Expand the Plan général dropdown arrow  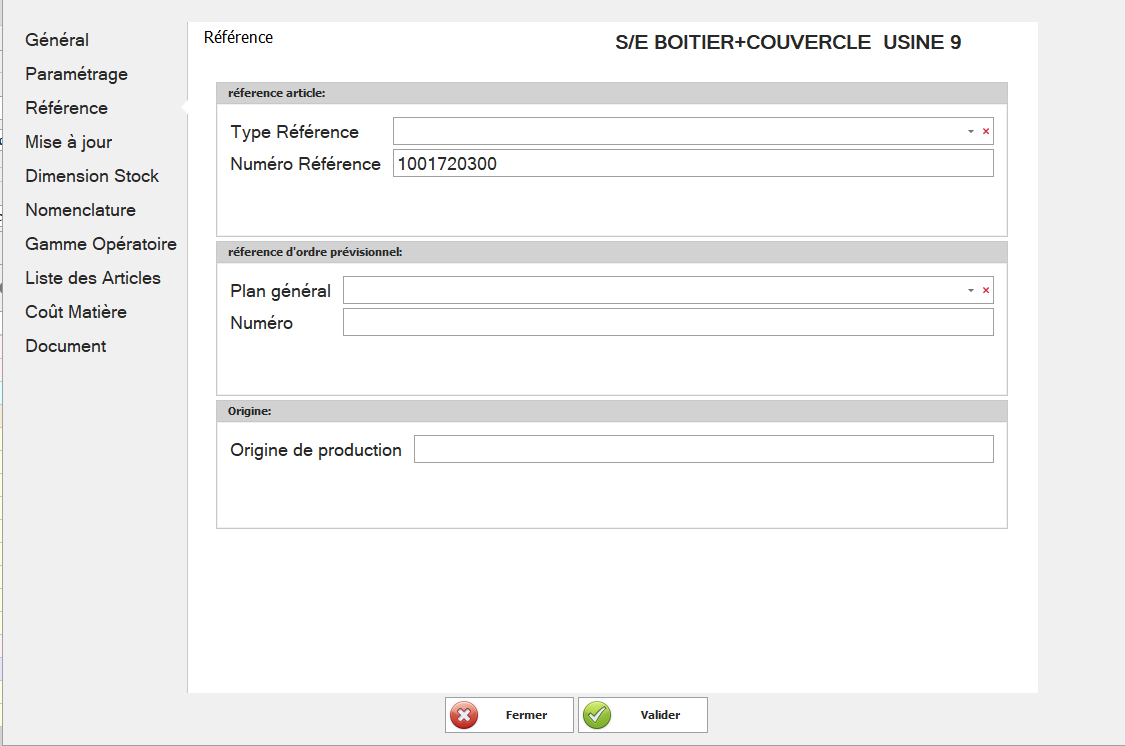click(x=970, y=291)
